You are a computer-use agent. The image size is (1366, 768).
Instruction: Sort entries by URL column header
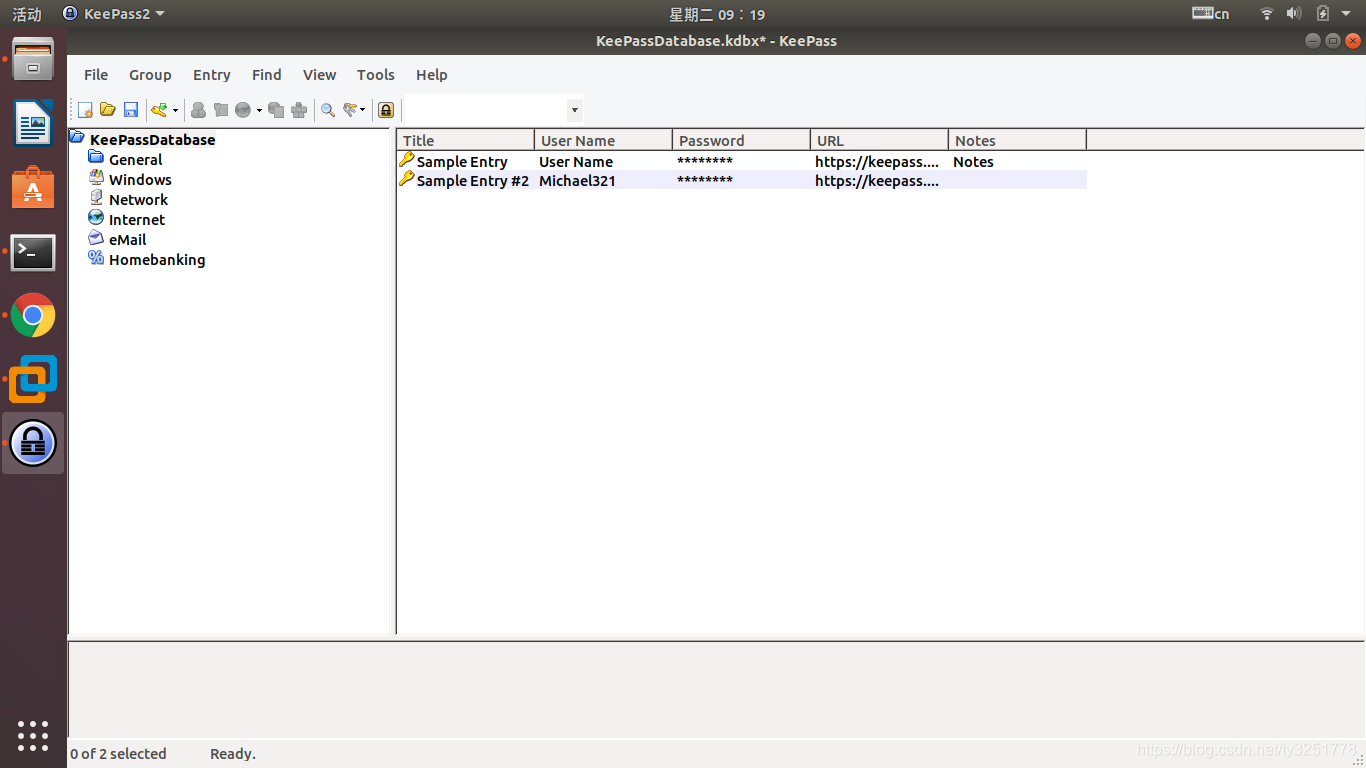(x=880, y=140)
